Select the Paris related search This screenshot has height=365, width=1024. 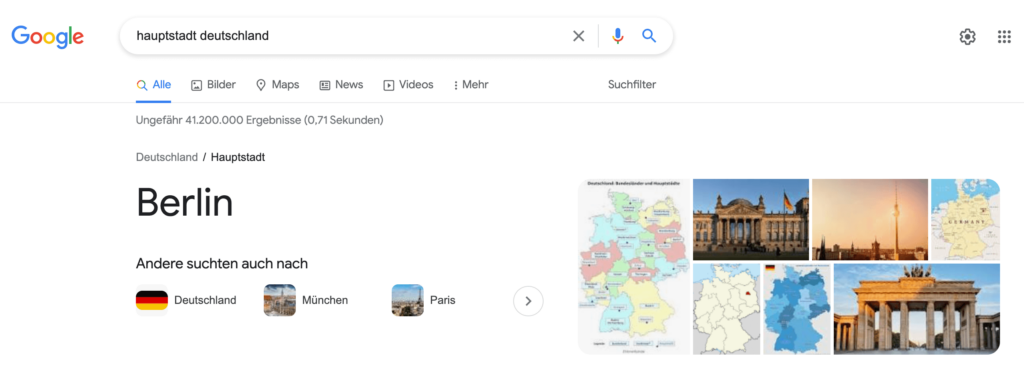pyautogui.click(x=423, y=300)
